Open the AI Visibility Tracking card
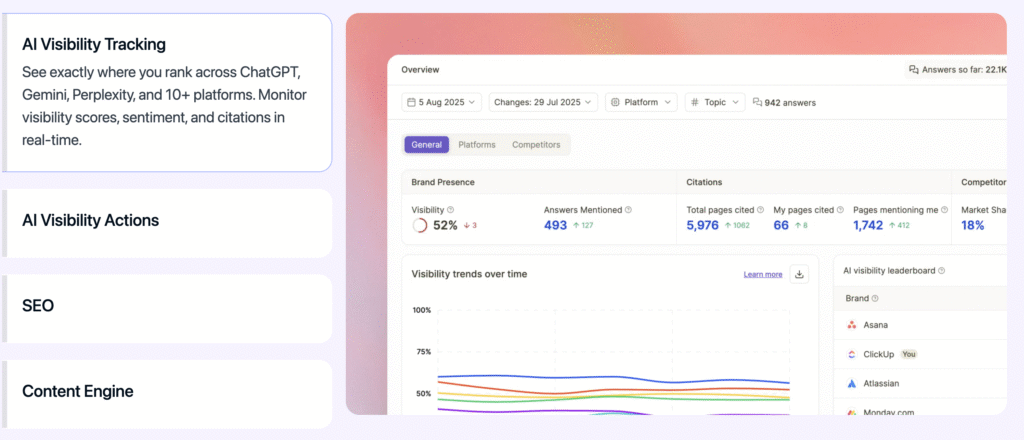Image resolution: width=1024 pixels, height=440 pixels. point(167,93)
